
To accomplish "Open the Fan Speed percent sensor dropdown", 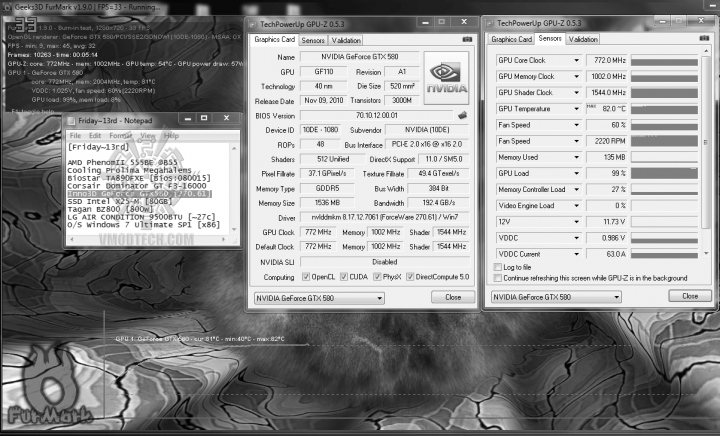I will [x=576, y=125].
